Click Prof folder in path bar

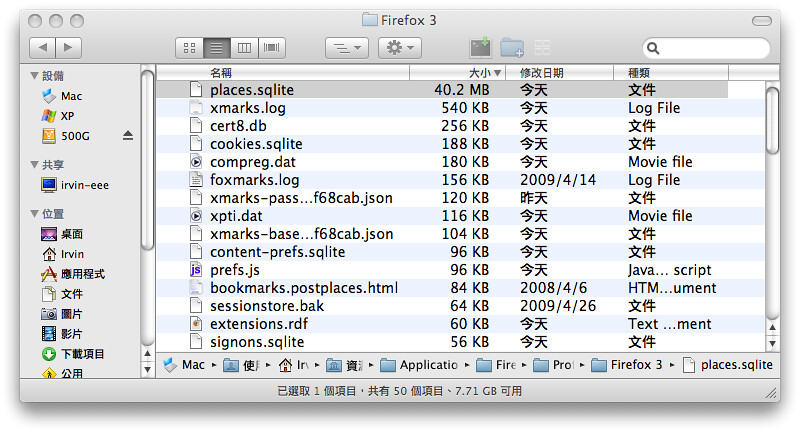[x=554, y=365]
